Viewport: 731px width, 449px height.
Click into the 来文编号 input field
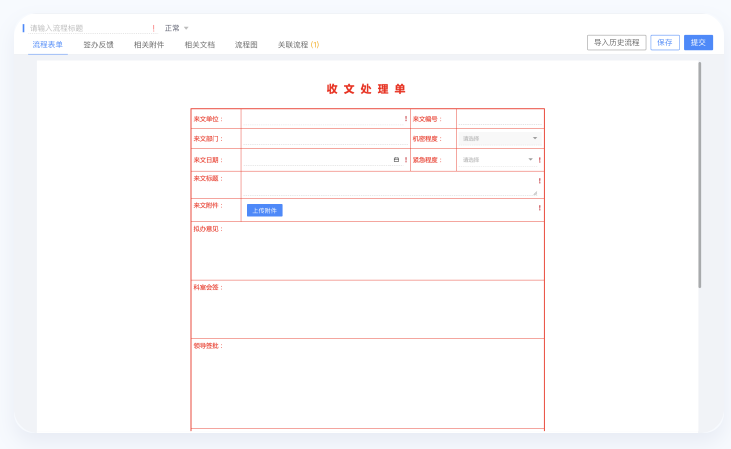[499, 118]
